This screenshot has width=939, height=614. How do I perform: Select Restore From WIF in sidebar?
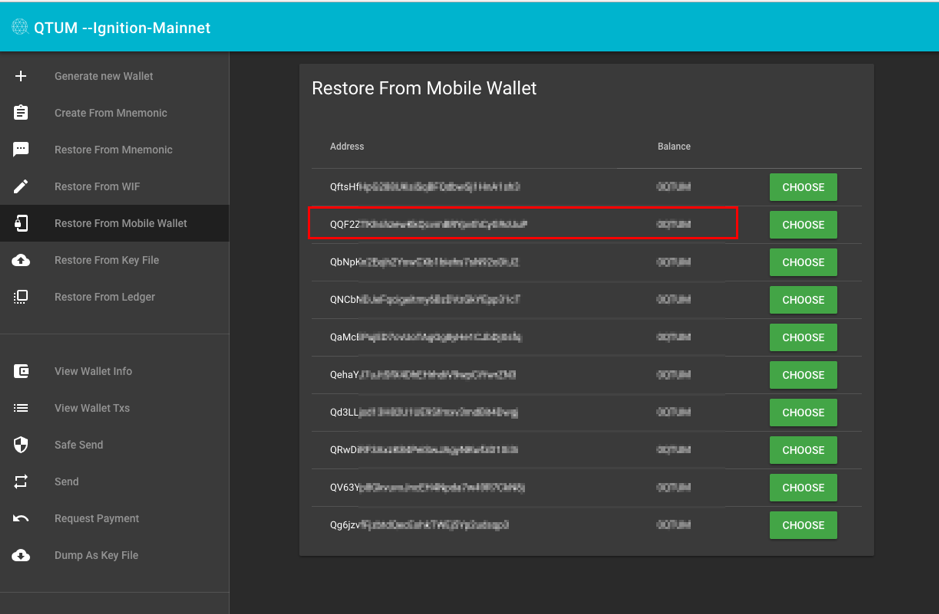[x=97, y=186]
